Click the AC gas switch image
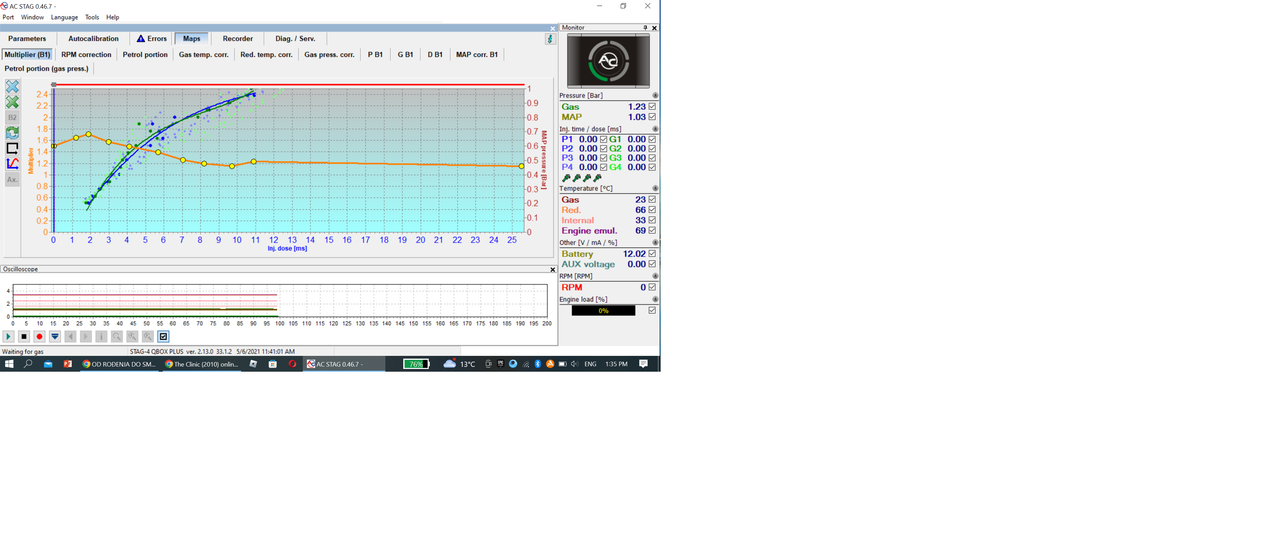1280x539 pixels. [x=608, y=61]
